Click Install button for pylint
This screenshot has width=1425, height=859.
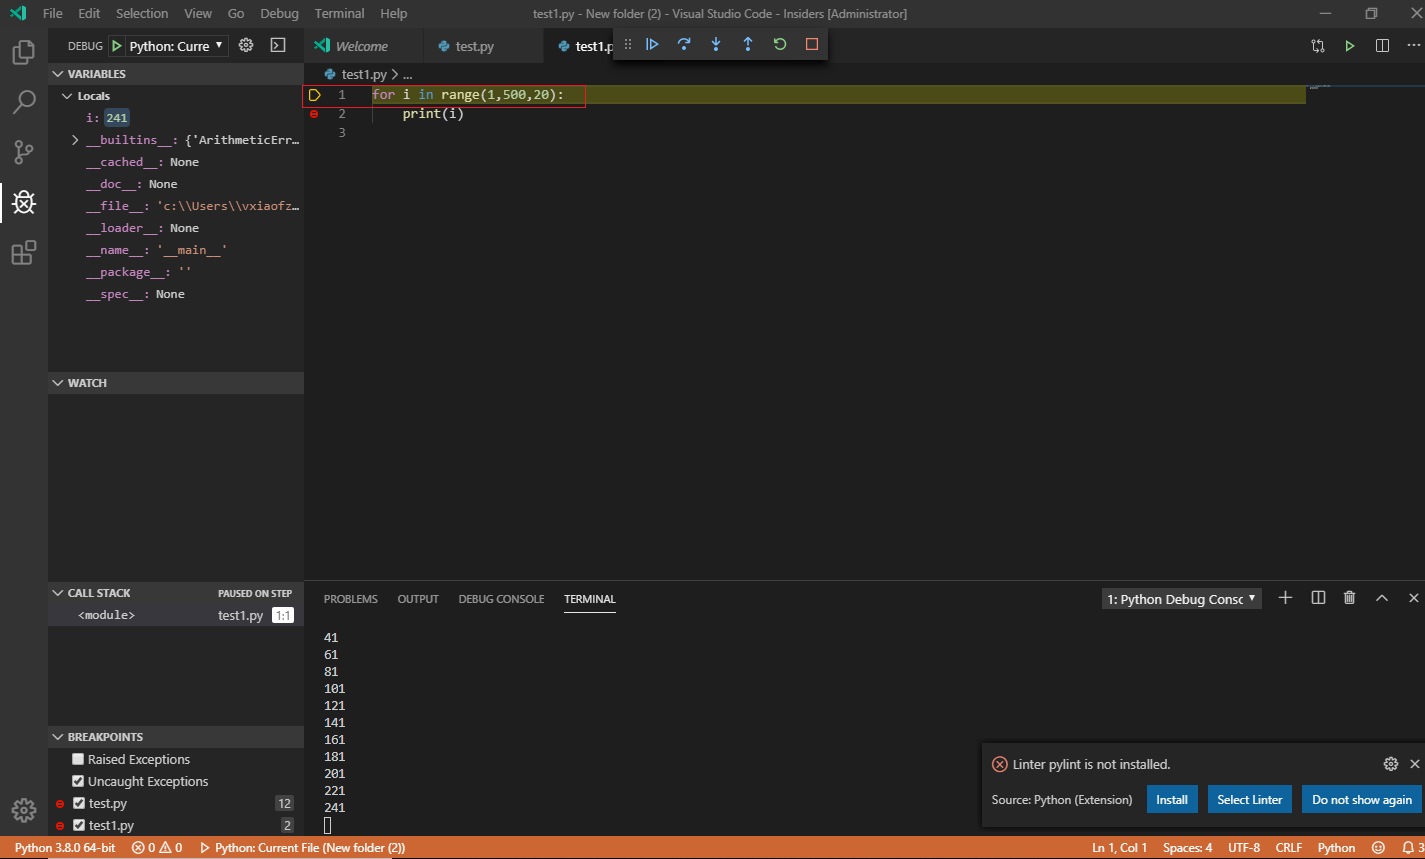(x=1172, y=800)
